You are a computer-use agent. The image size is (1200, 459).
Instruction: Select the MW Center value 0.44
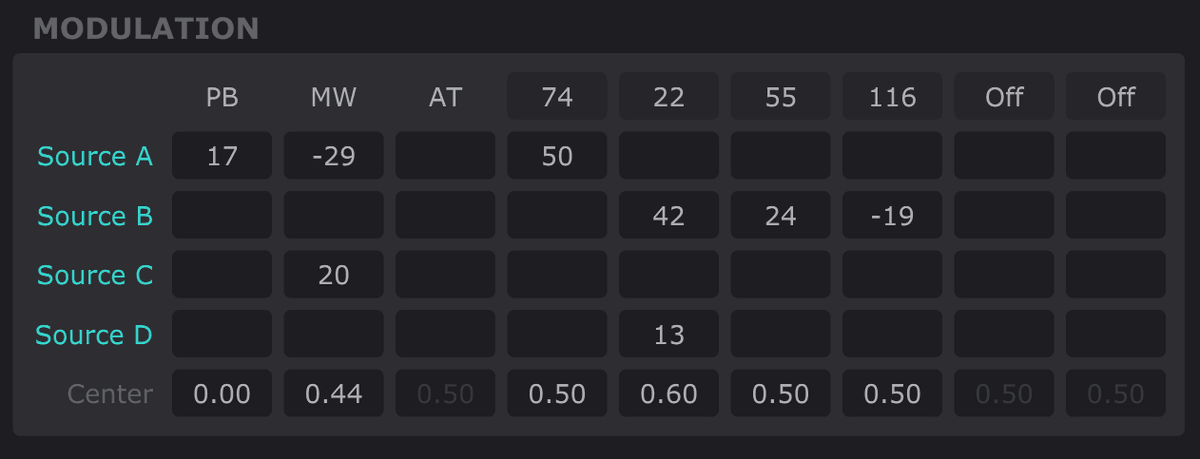click(334, 394)
